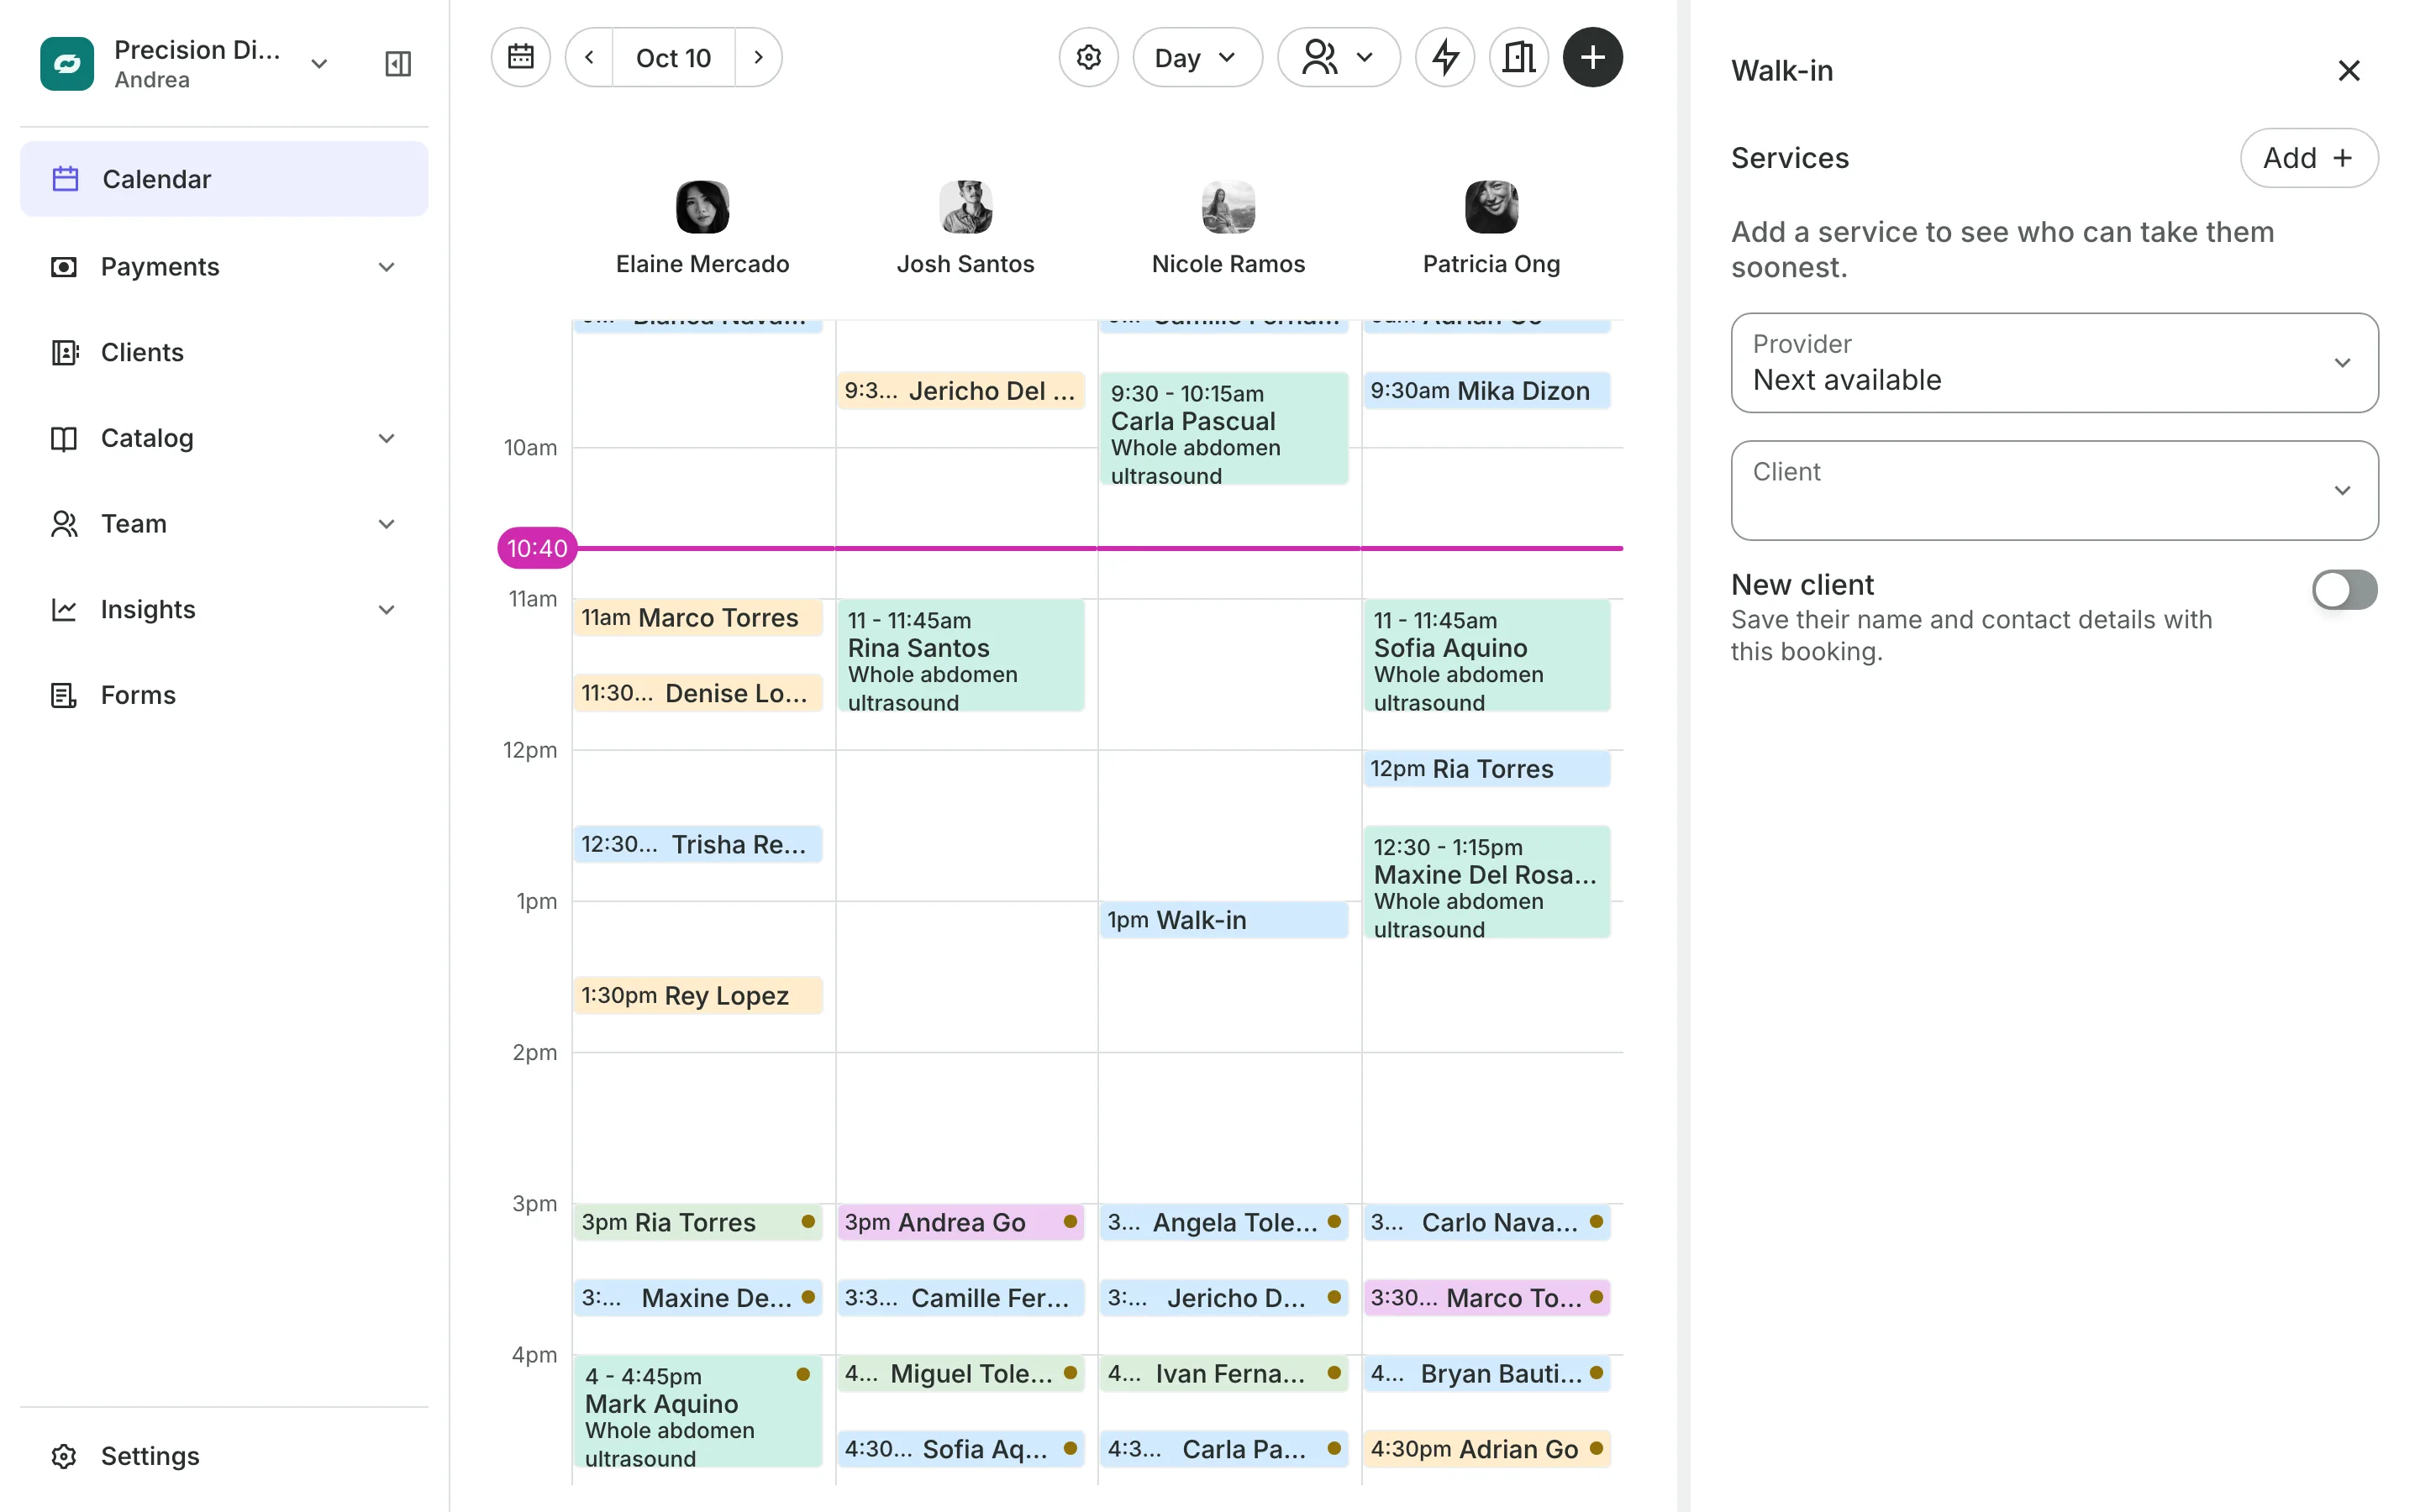The height and width of the screenshot is (1512, 2420).
Task: Open the Day view dropdown
Action: point(1197,57)
